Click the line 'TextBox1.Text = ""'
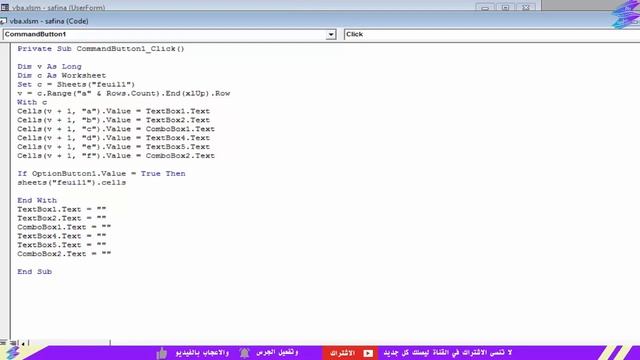The width and height of the screenshot is (640, 360). click(x=62, y=209)
